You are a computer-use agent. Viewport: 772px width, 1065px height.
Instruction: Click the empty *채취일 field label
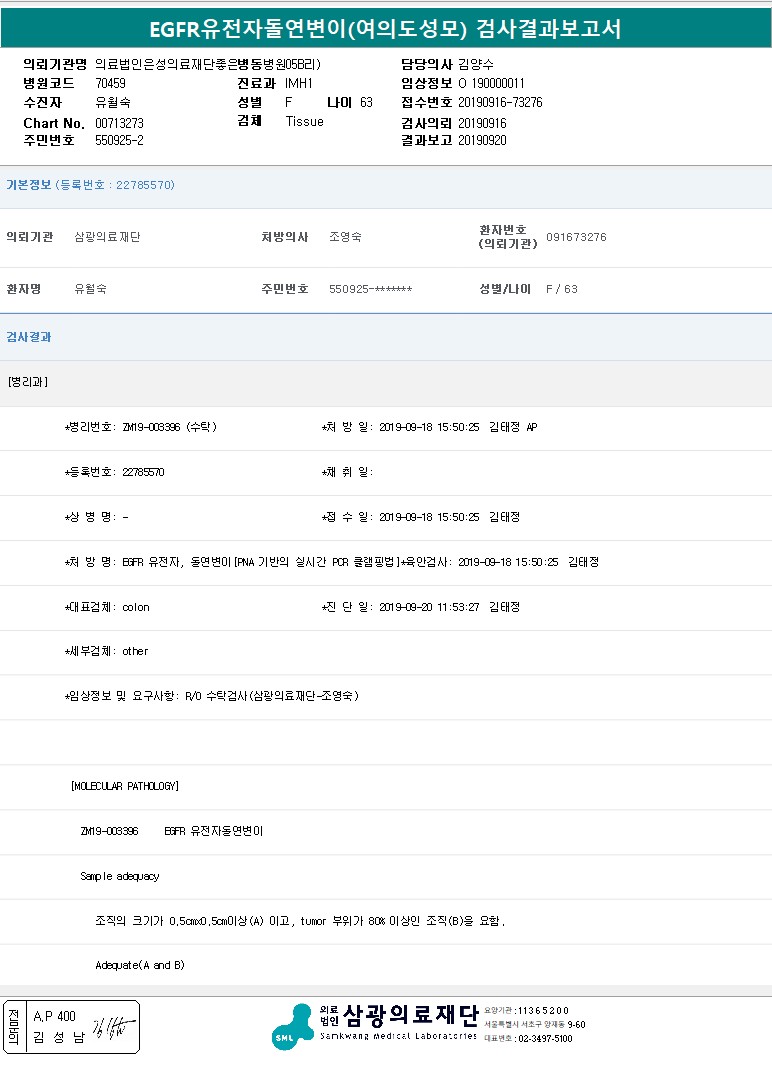pos(347,472)
